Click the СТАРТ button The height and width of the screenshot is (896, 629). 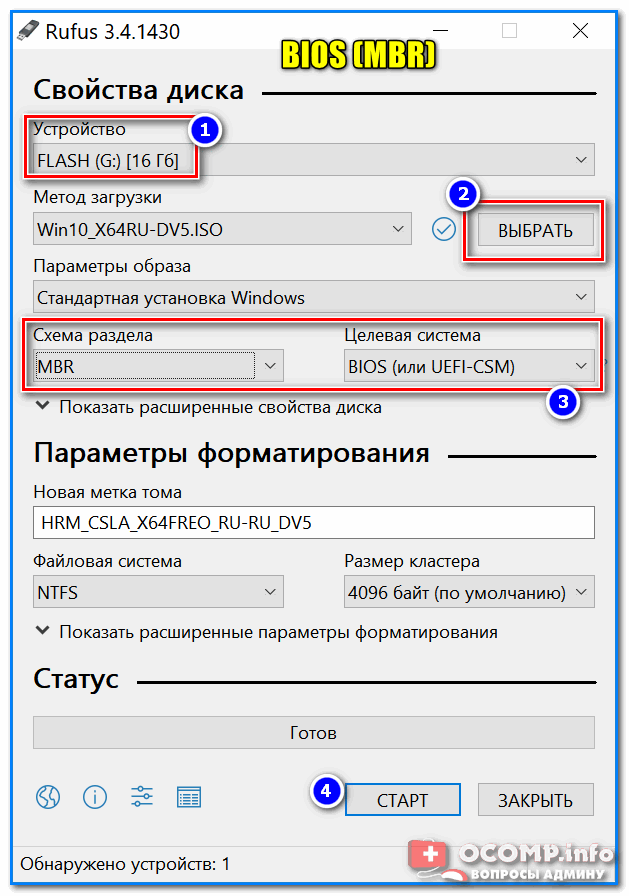[402, 799]
